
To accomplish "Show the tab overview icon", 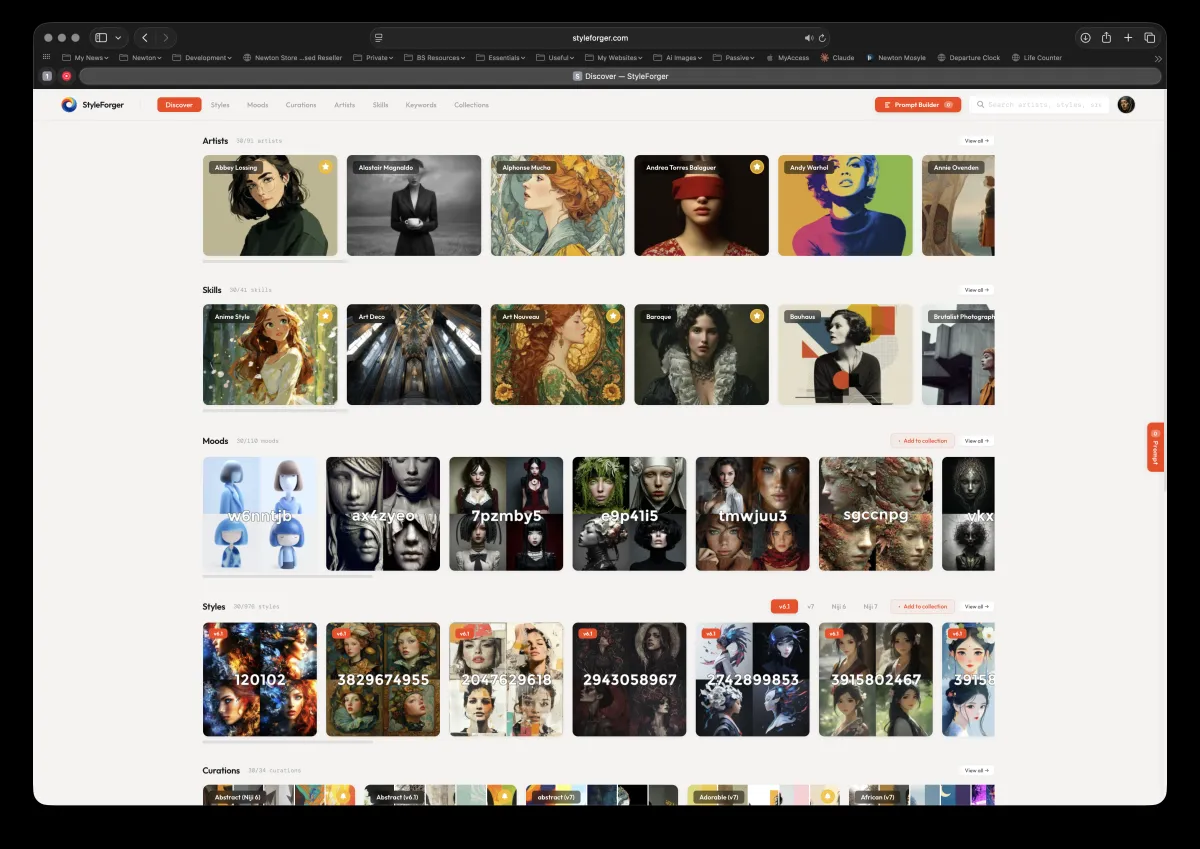I will [x=1149, y=38].
